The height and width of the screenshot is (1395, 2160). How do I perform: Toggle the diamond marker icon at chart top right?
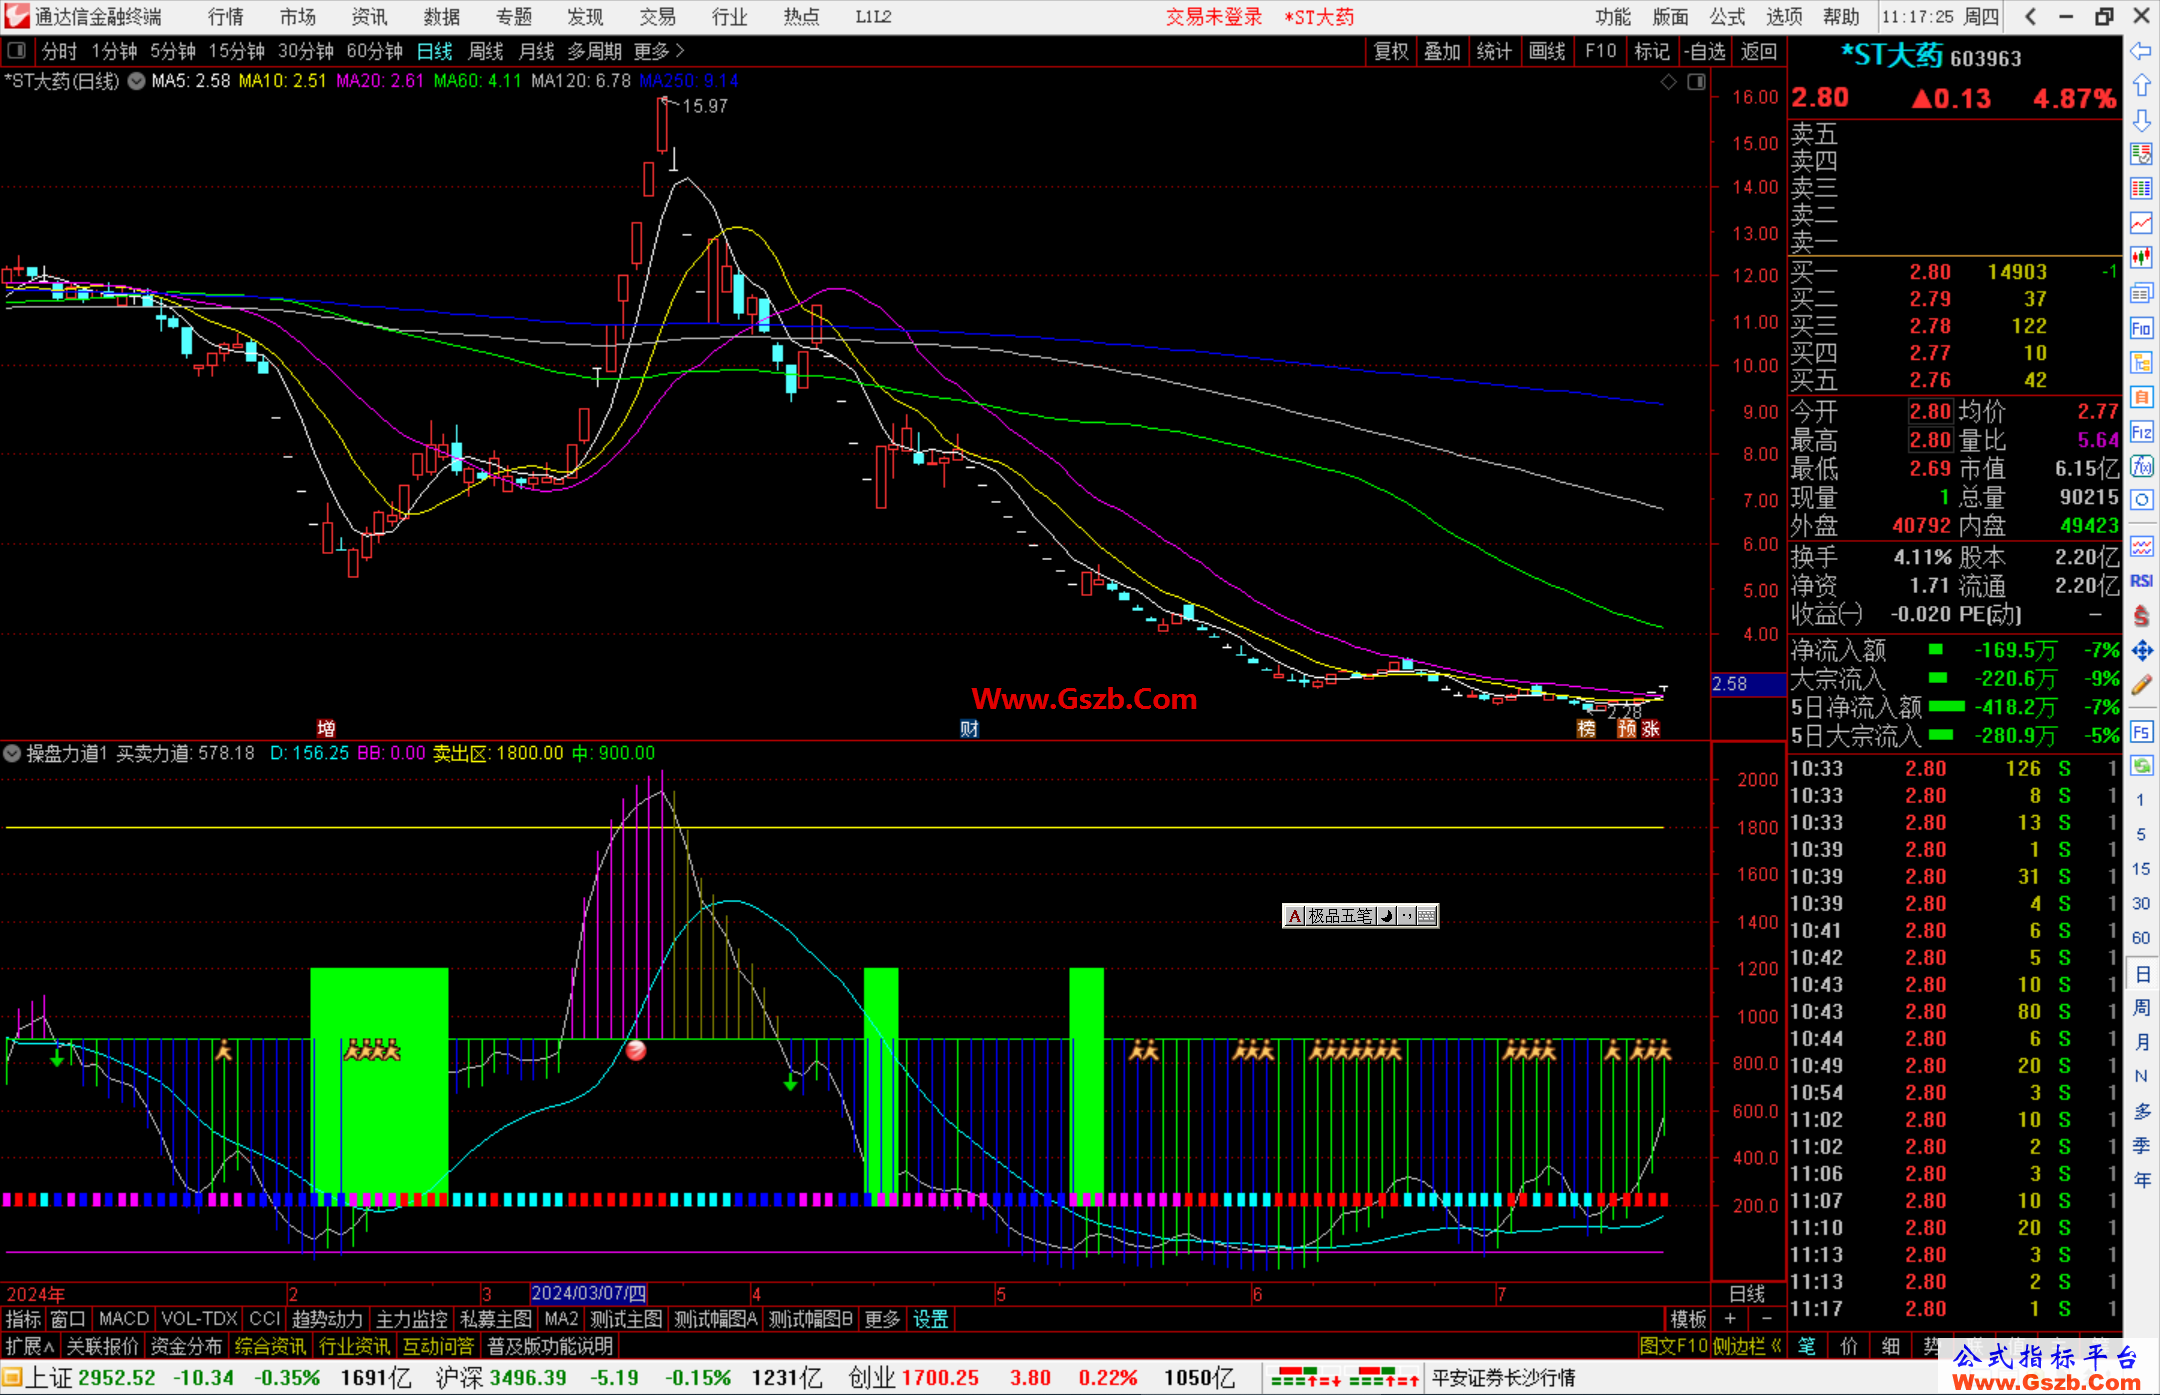(1668, 82)
